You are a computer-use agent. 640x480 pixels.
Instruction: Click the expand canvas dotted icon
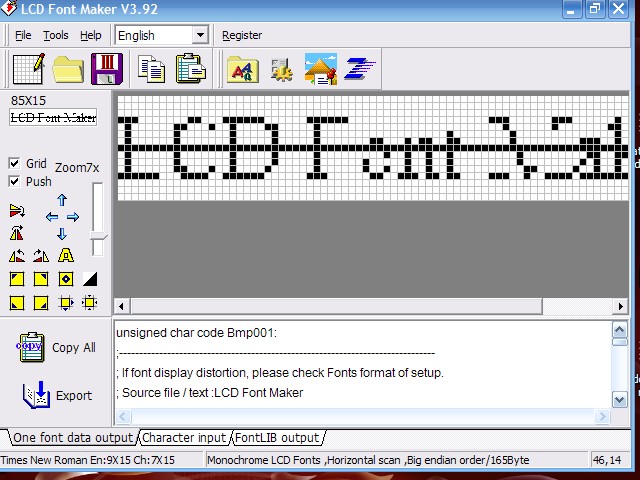90,303
